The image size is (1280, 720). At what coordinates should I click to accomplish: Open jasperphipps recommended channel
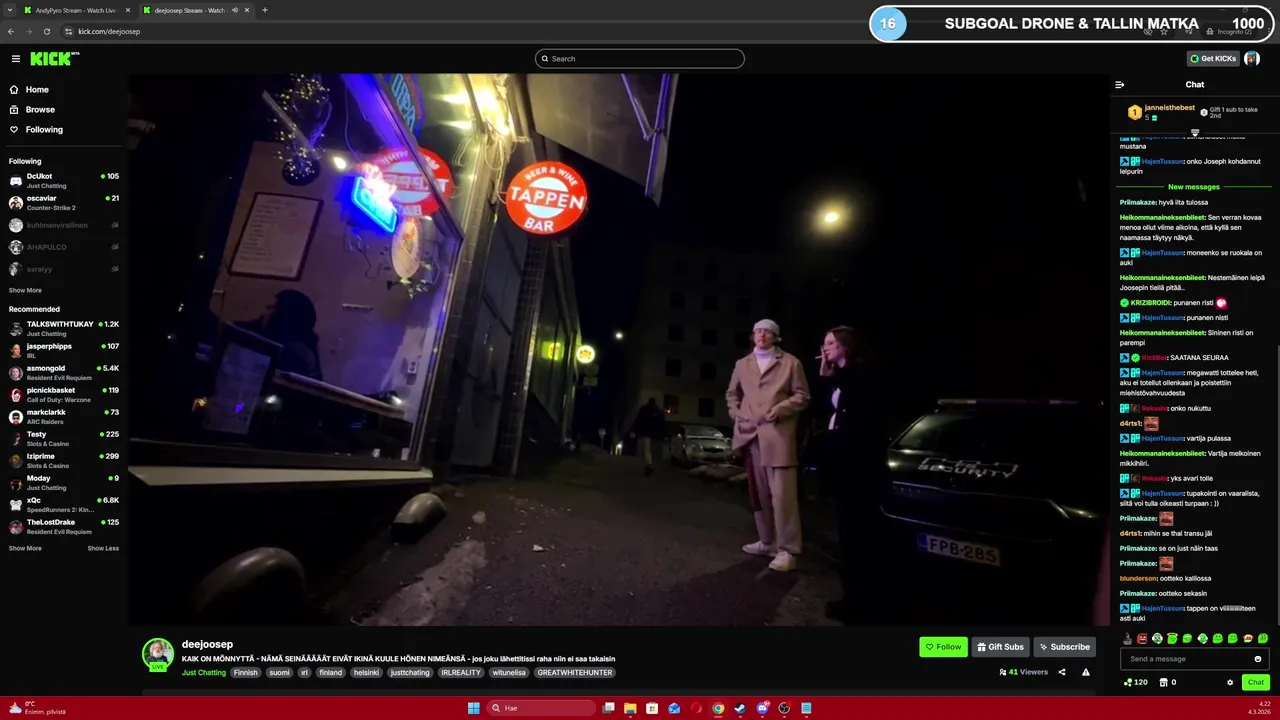[64, 350]
